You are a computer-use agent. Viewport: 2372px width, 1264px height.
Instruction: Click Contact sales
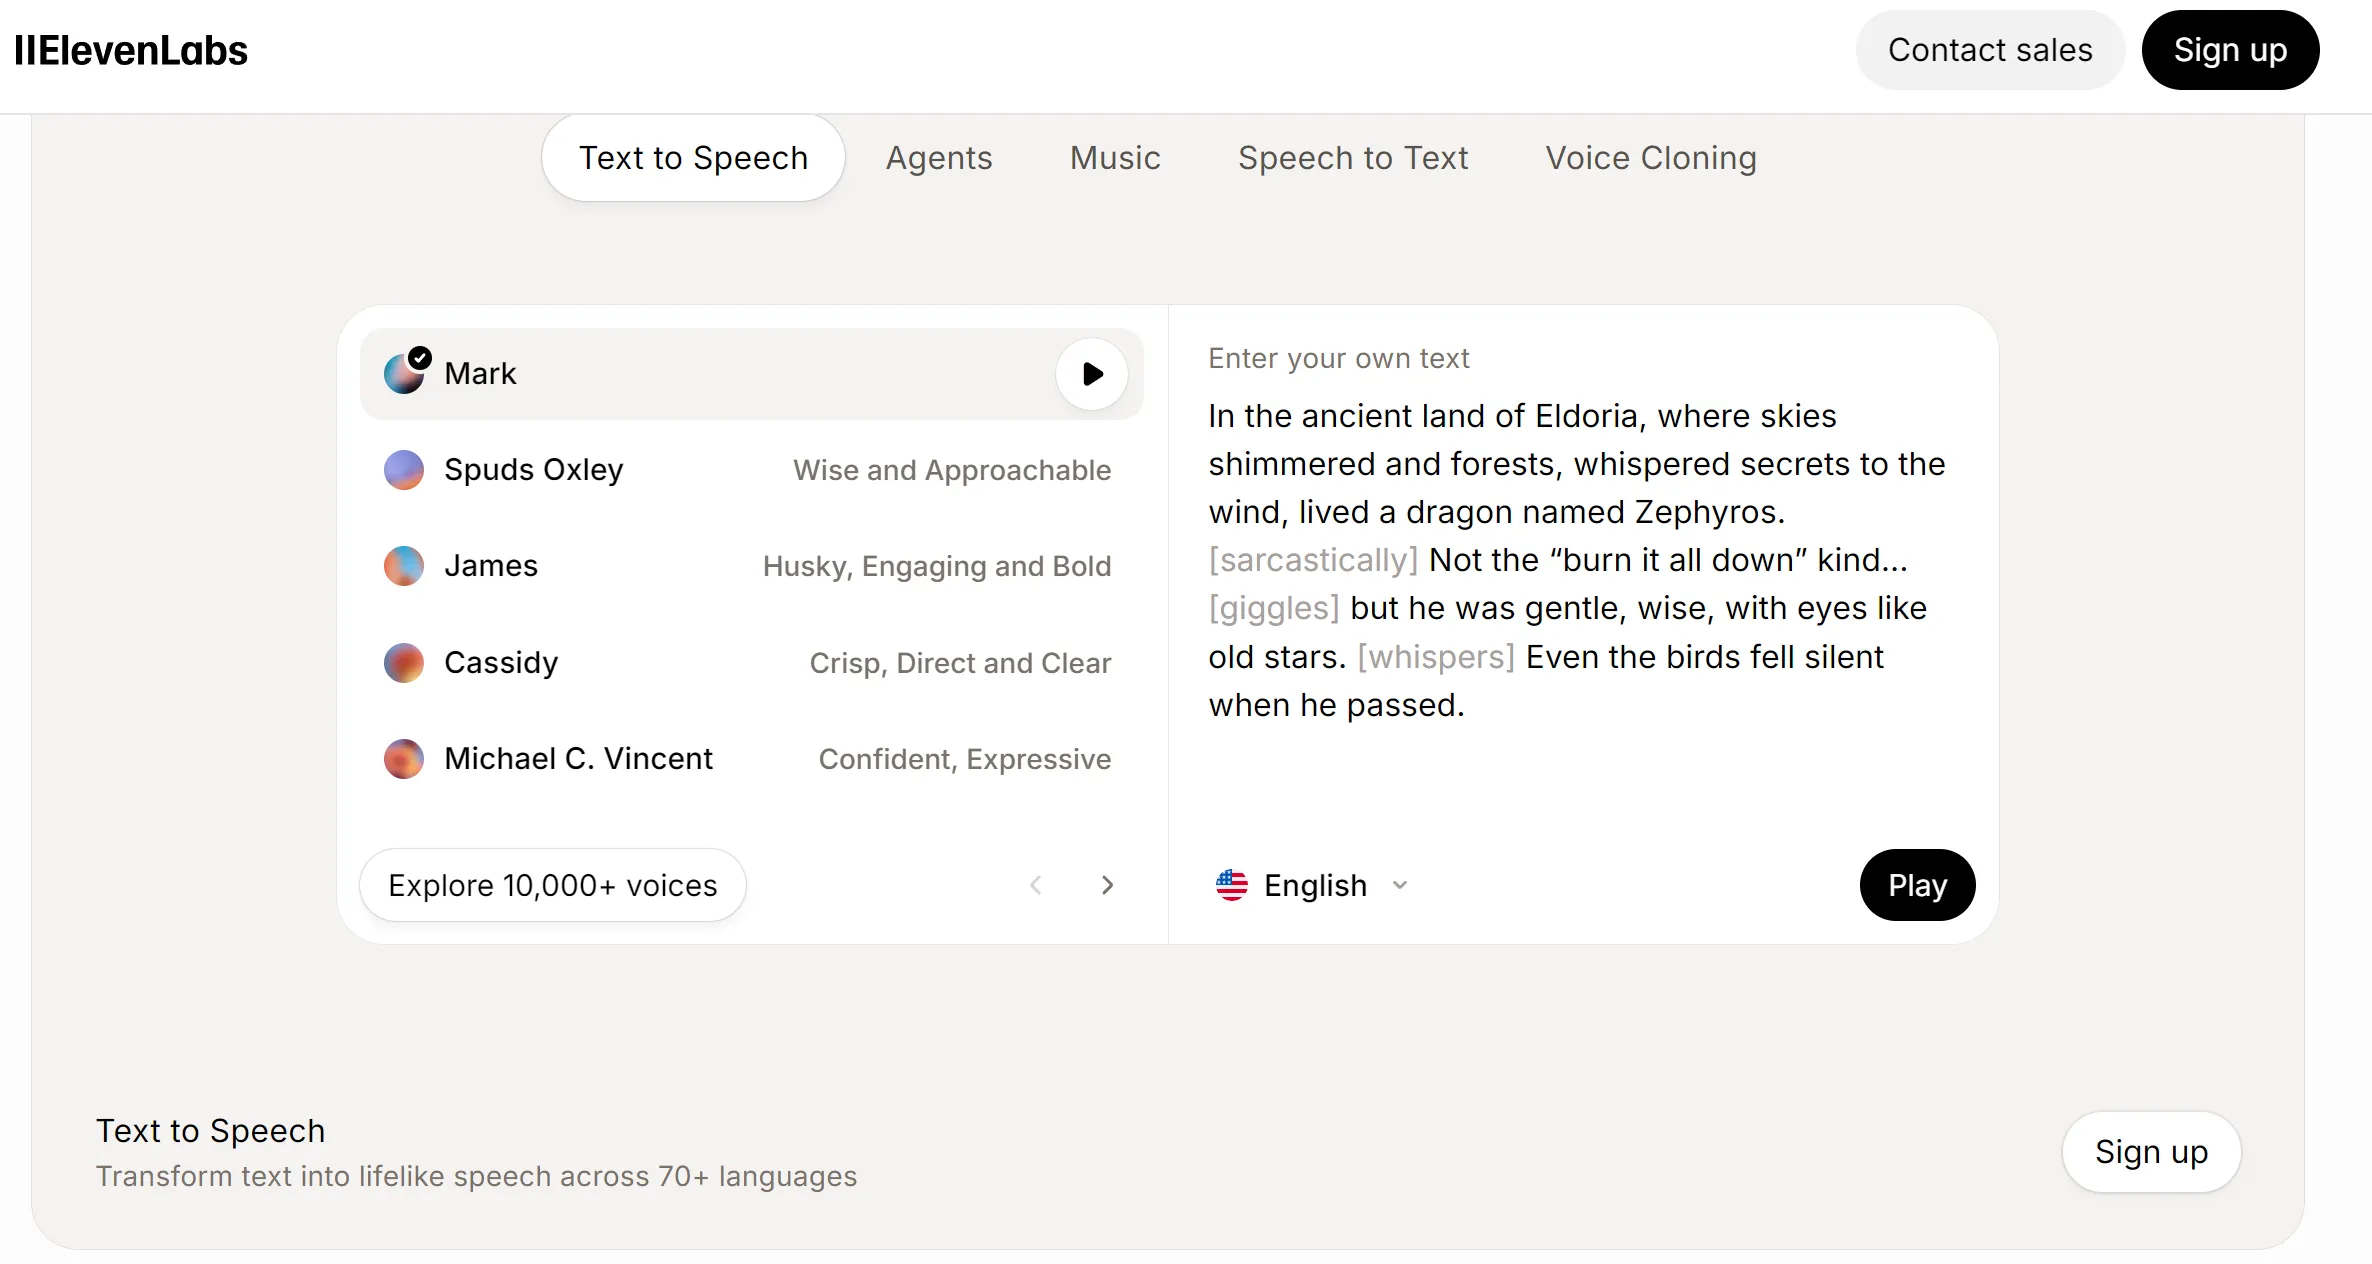point(1989,49)
